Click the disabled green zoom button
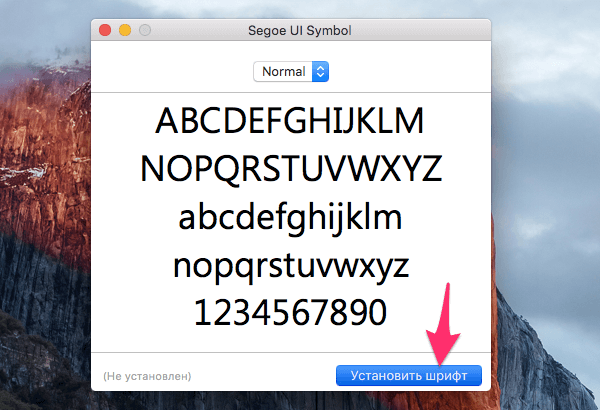 click(145, 30)
